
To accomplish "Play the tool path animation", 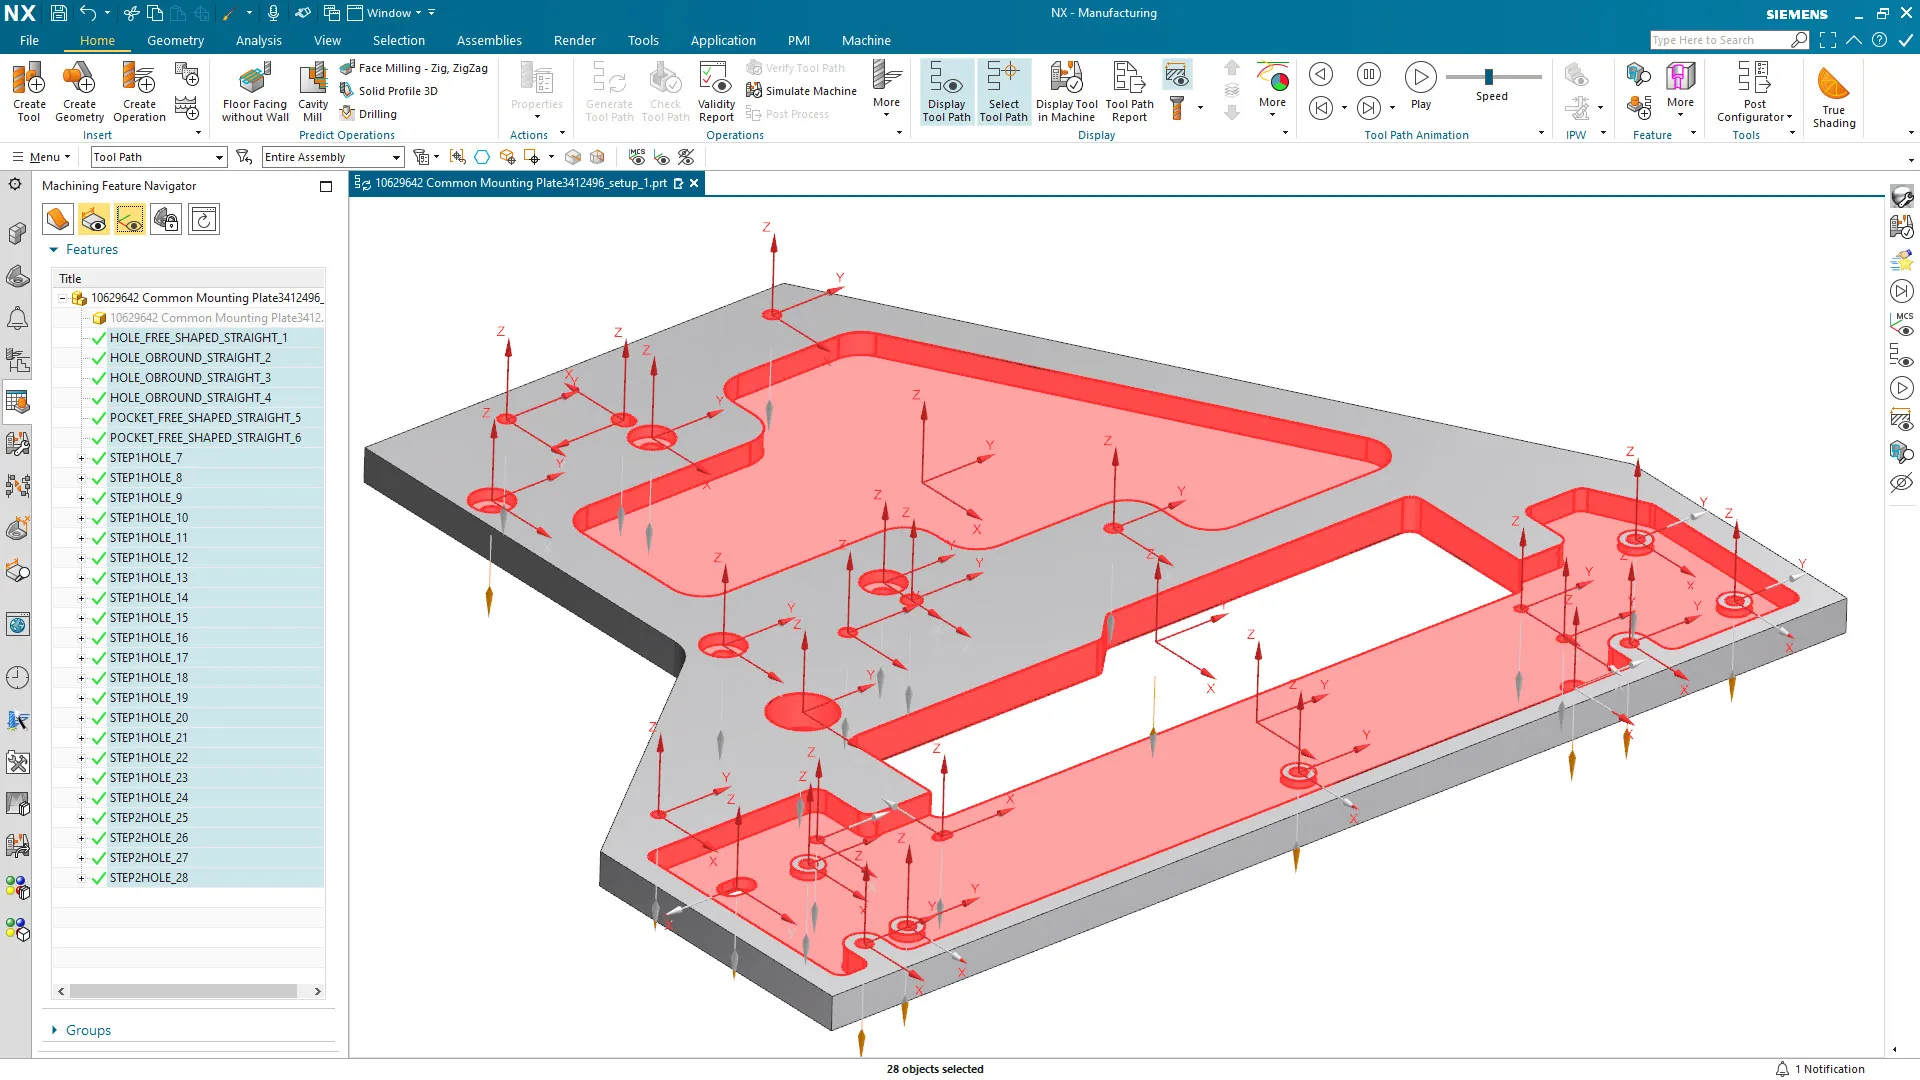I will pos(1420,77).
